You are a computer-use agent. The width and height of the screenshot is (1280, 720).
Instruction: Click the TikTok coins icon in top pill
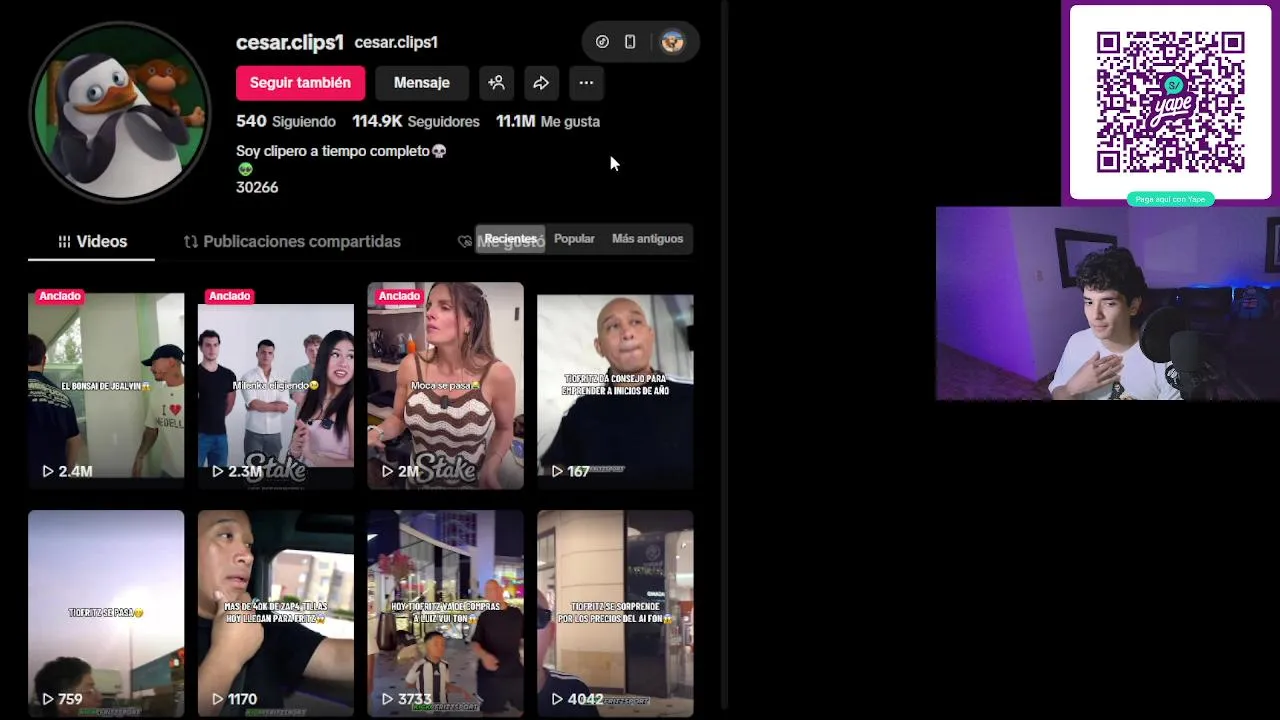click(x=602, y=42)
